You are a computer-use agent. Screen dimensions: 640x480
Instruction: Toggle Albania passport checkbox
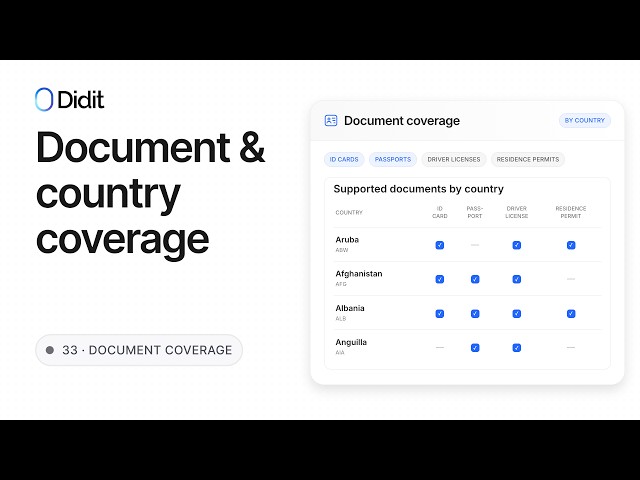pos(475,313)
